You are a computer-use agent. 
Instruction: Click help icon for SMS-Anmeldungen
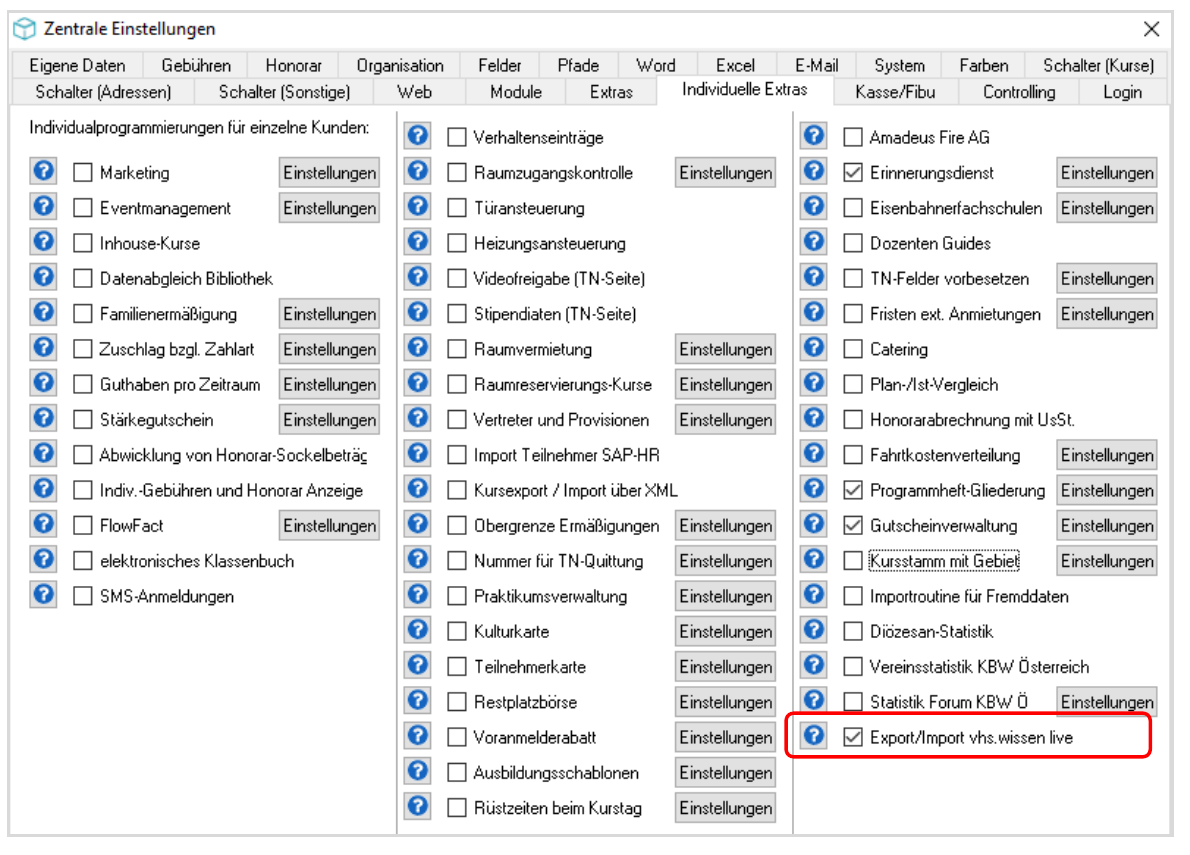[44, 595]
